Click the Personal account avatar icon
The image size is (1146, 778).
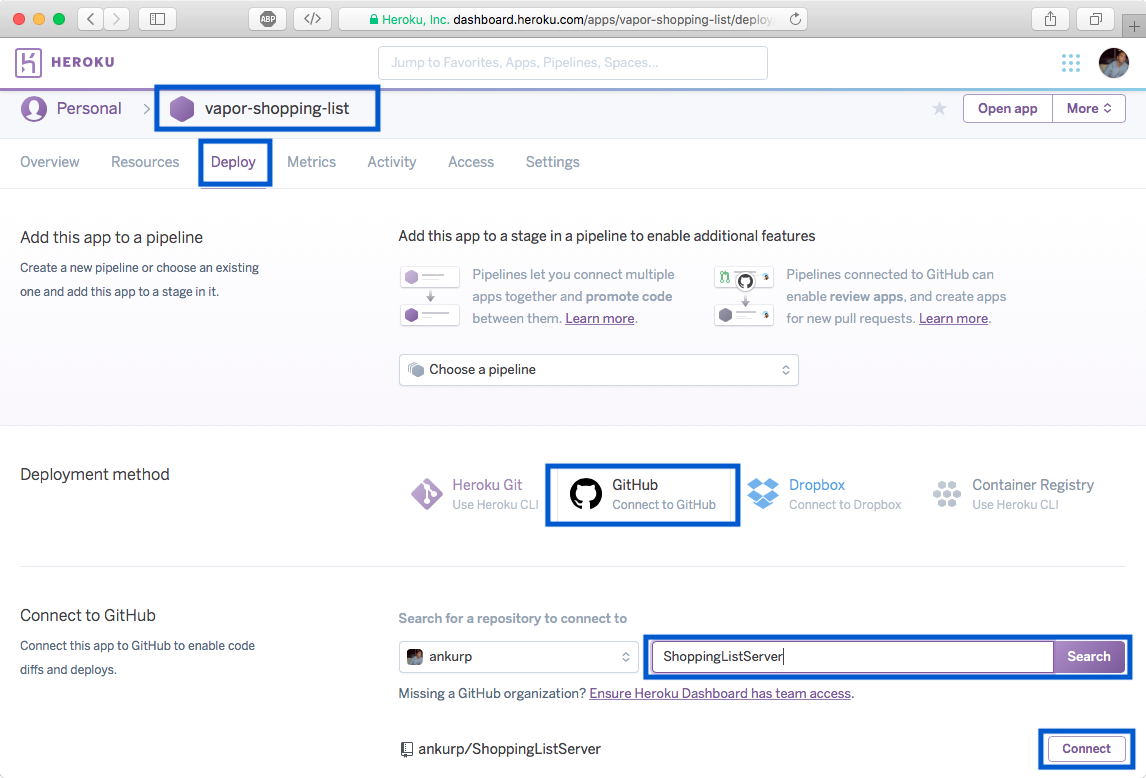(x=34, y=109)
